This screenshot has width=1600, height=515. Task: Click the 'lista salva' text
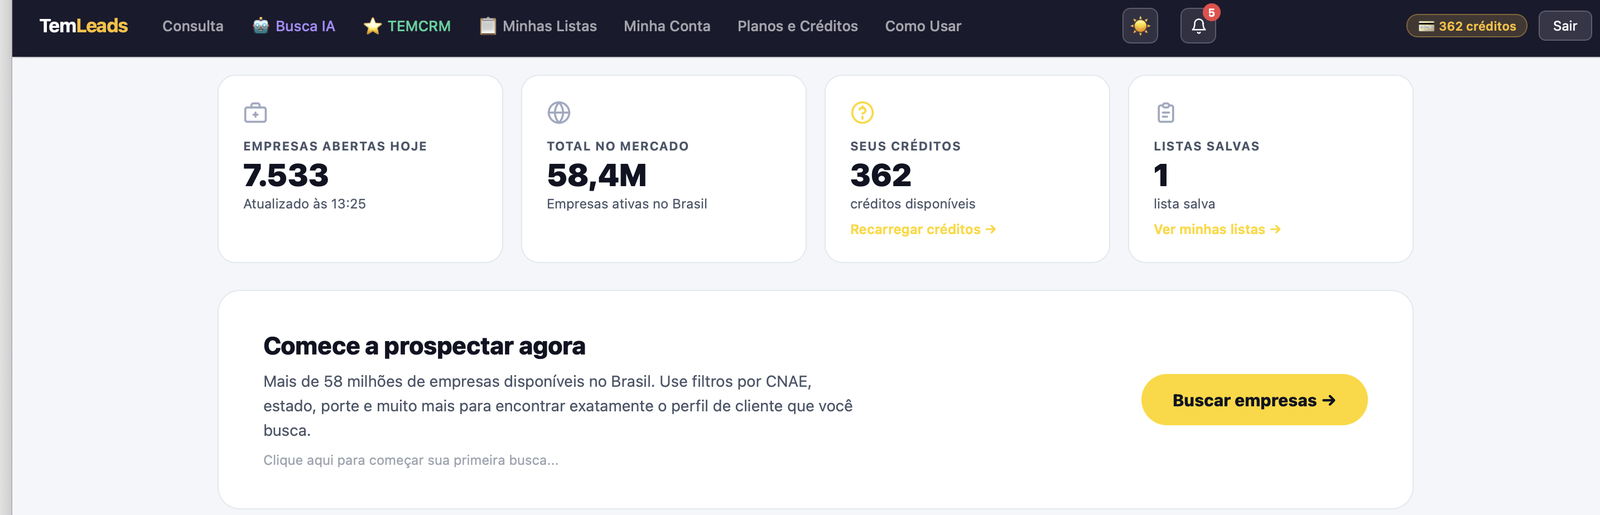click(x=1185, y=204)
